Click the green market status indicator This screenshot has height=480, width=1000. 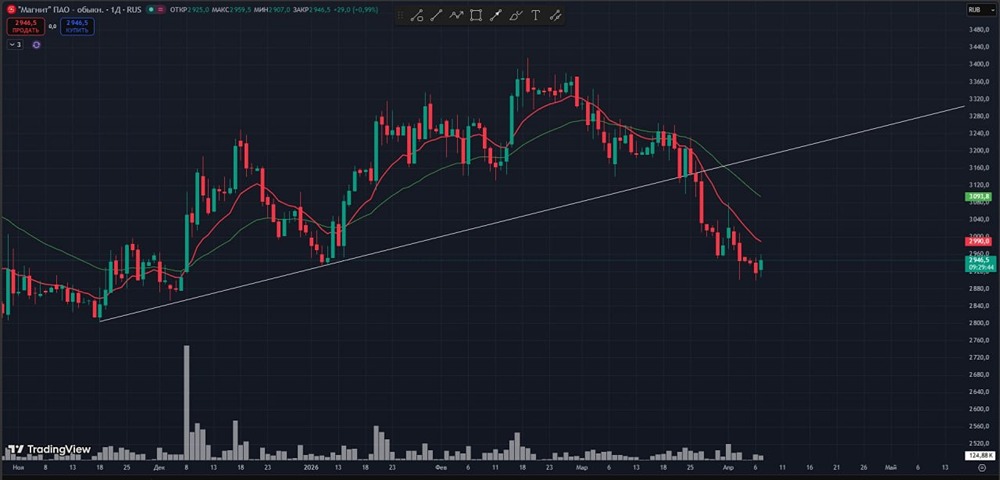151,10
